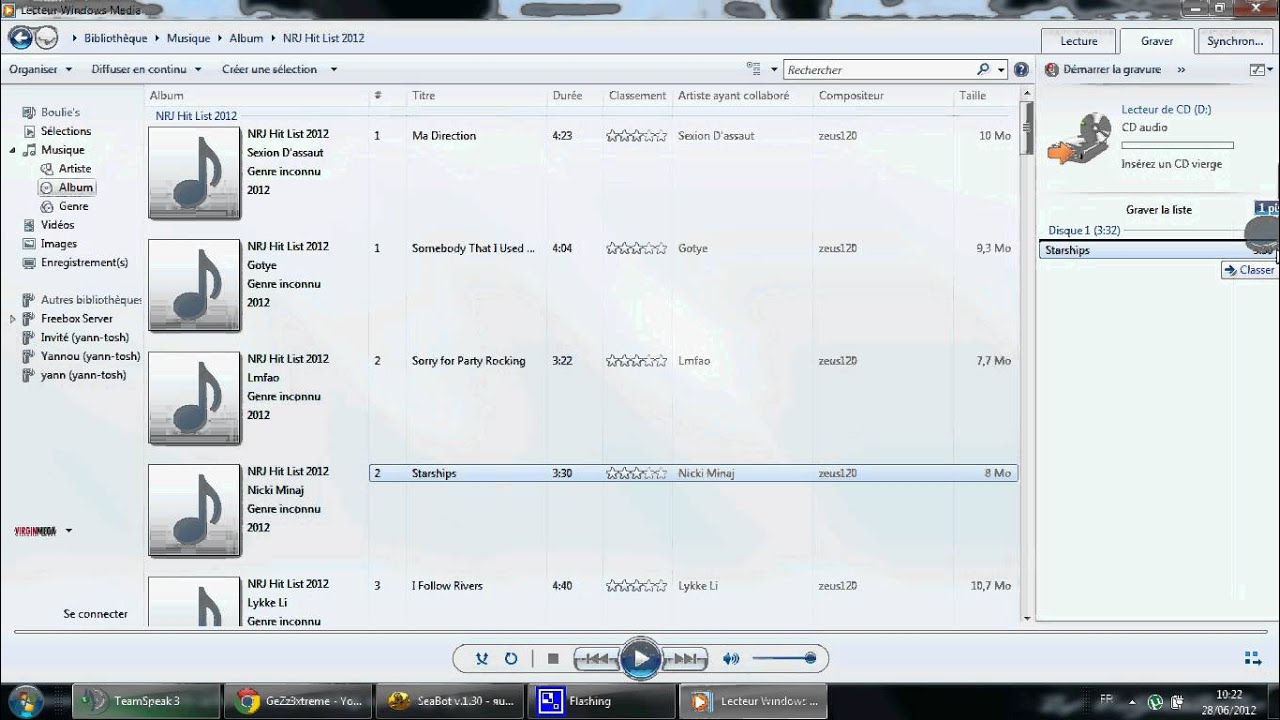Start playback with the Play button
The height and width of the screenshot is (720, 1280).
[640, 658]
